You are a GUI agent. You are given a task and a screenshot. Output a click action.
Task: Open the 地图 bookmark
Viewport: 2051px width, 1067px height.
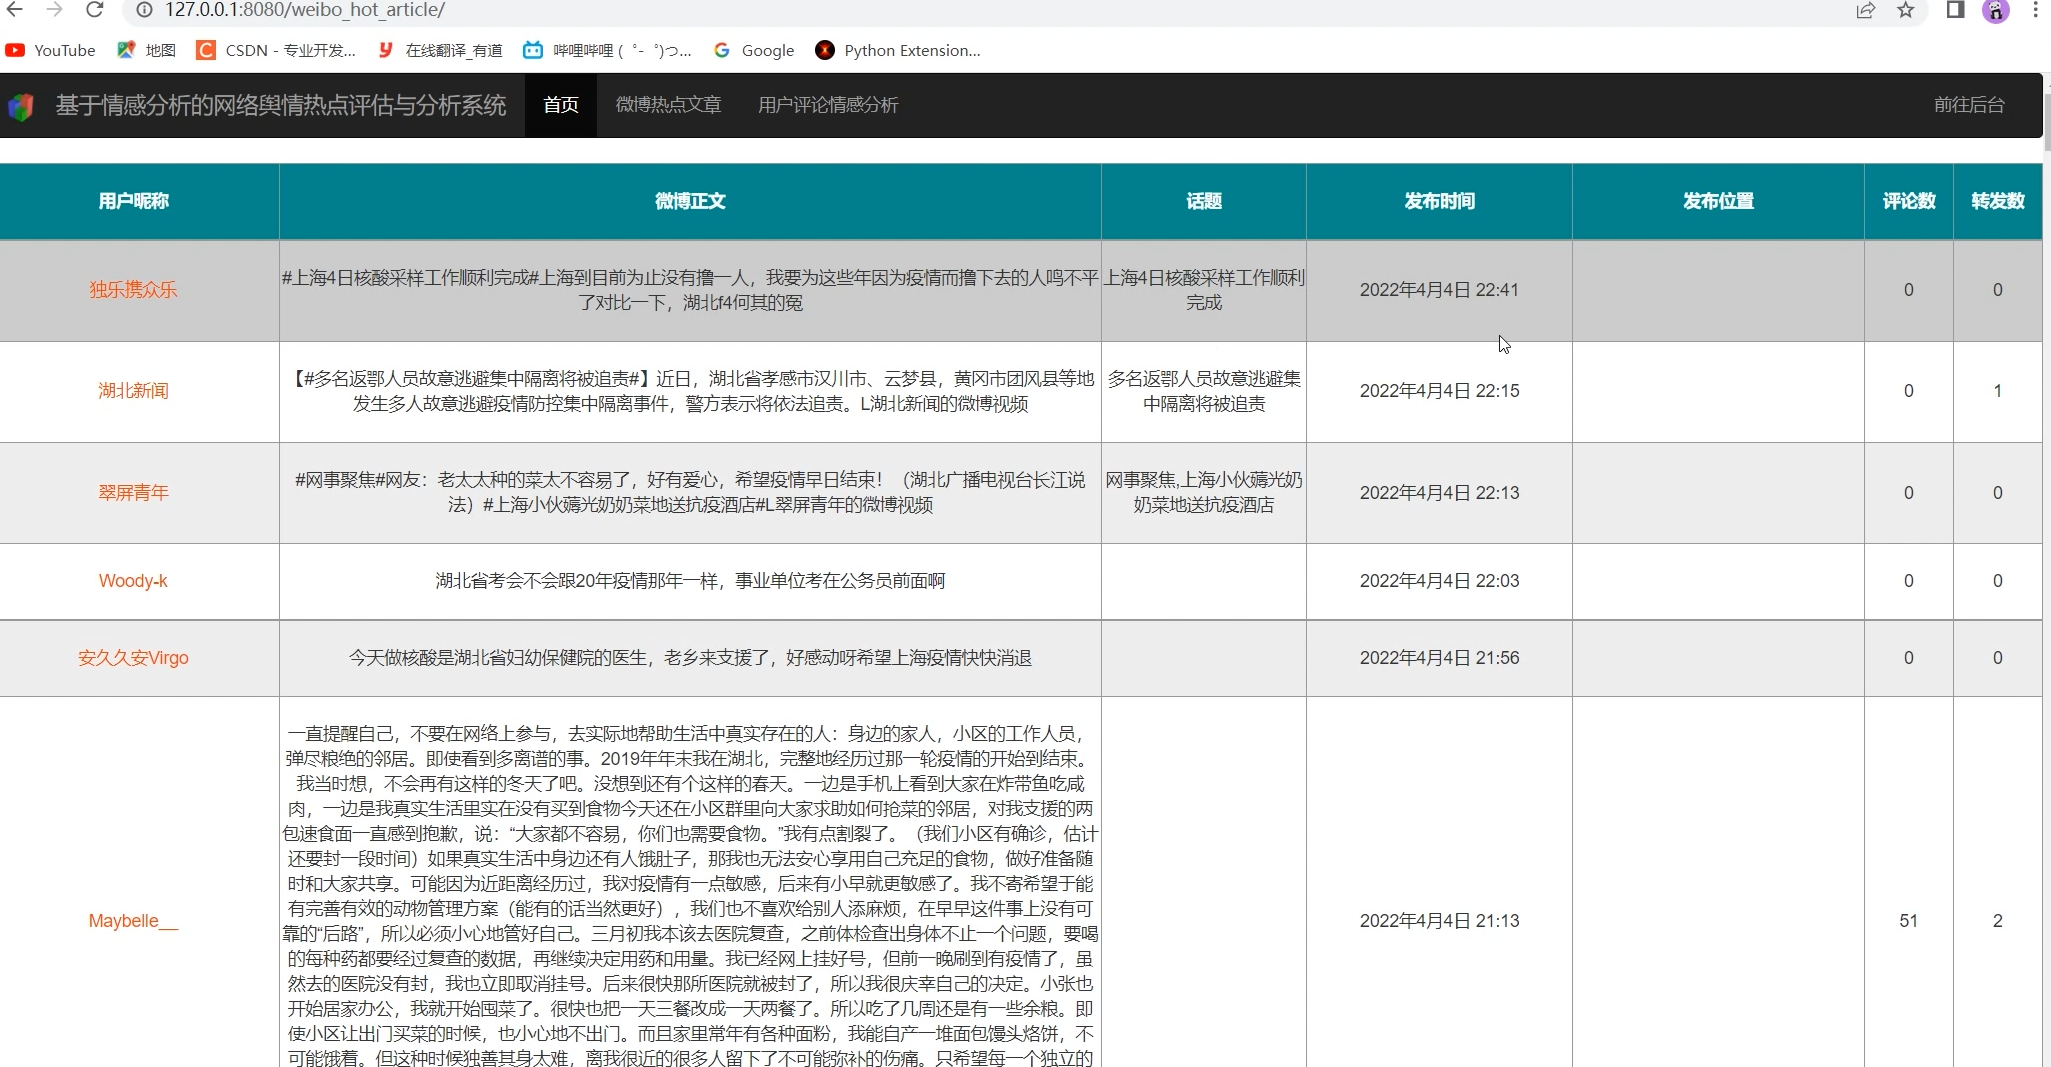(x=147, y=50)
